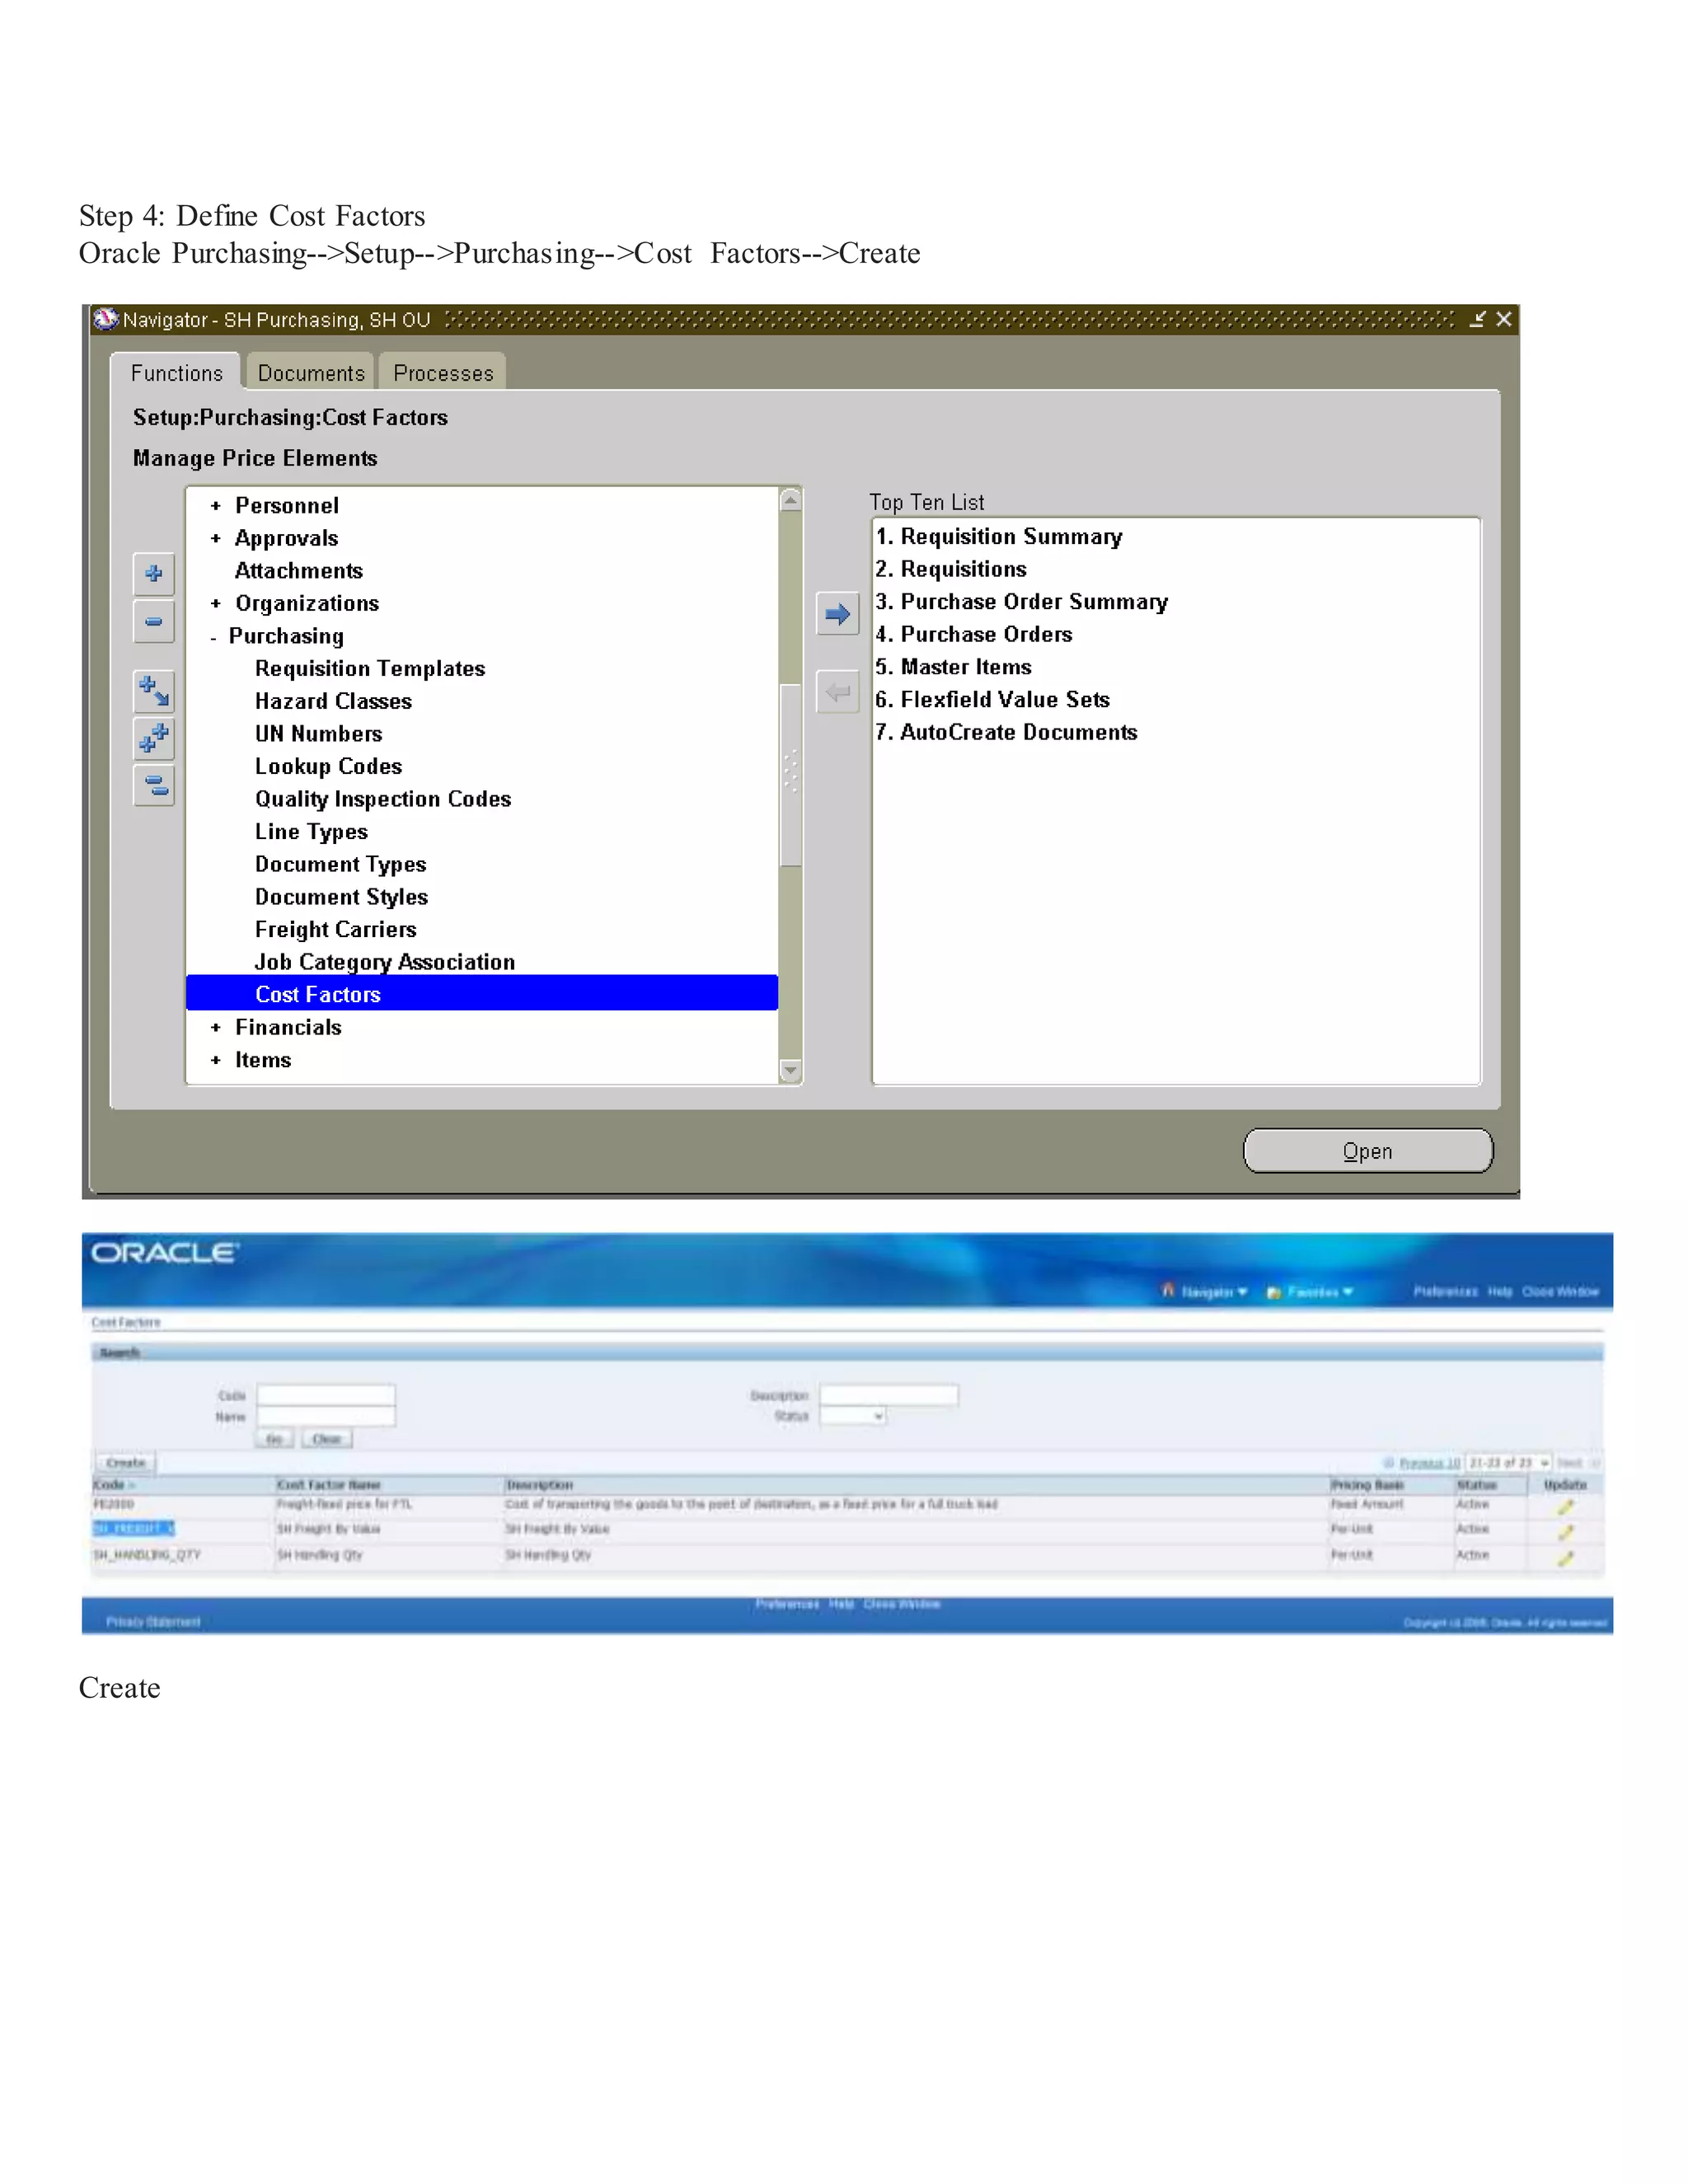Click Preferences link in Oracle header

(x=1445, y=1292)
